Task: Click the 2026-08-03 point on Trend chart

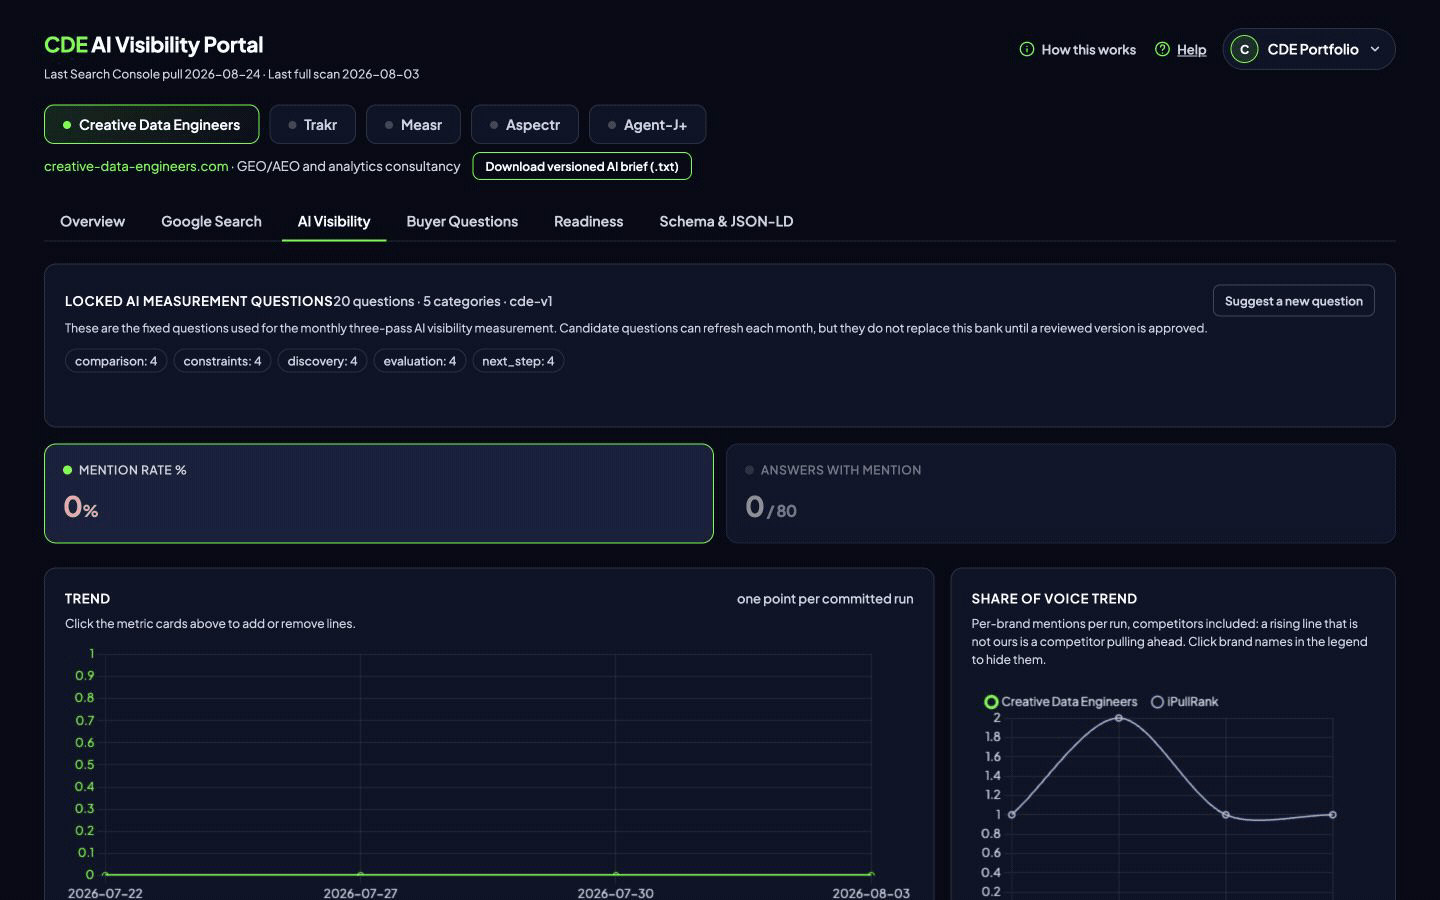Action: click(871, 875)
